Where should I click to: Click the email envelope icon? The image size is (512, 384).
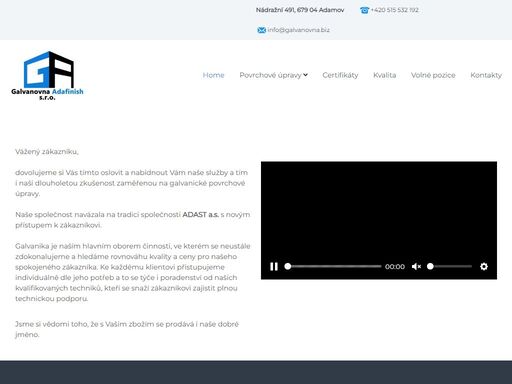coord(262,30)
